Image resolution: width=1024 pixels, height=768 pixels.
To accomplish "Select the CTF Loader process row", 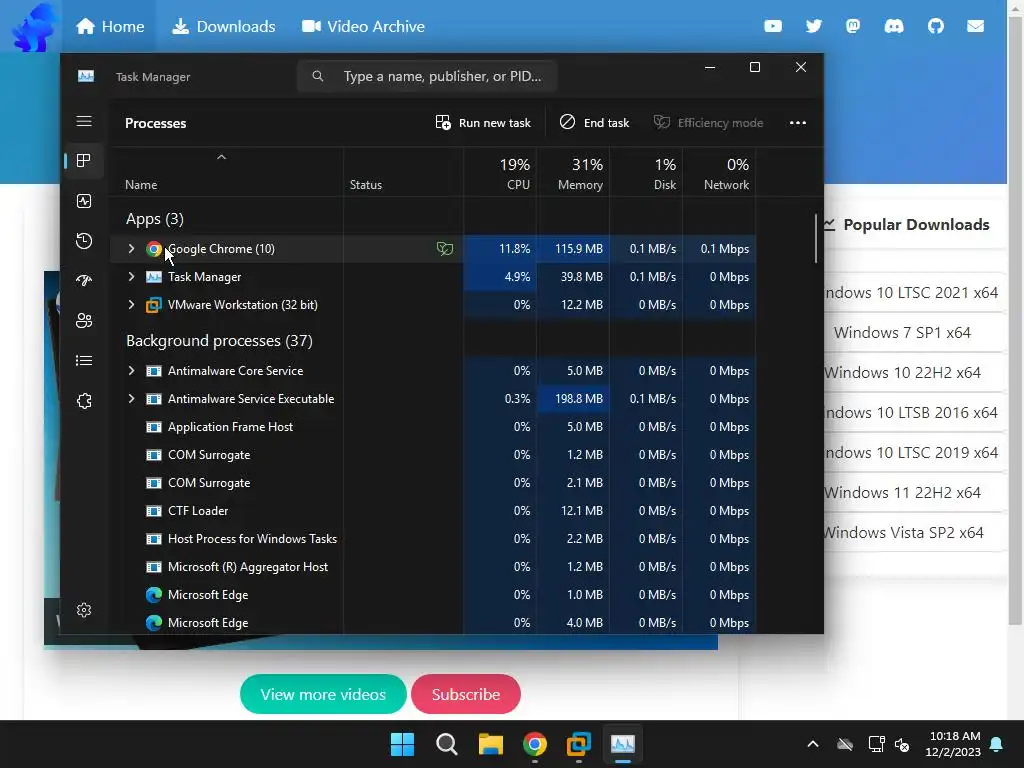I will [433, 511].
